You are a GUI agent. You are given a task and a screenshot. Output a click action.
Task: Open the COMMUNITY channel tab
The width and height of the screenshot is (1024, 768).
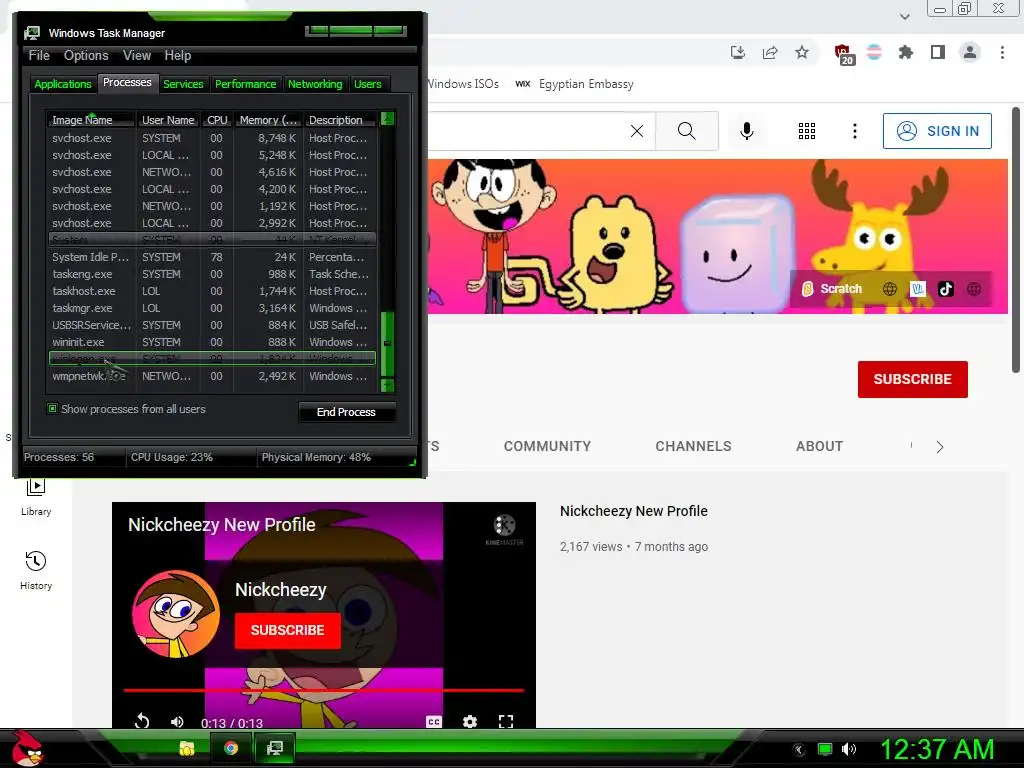point(547,446)
